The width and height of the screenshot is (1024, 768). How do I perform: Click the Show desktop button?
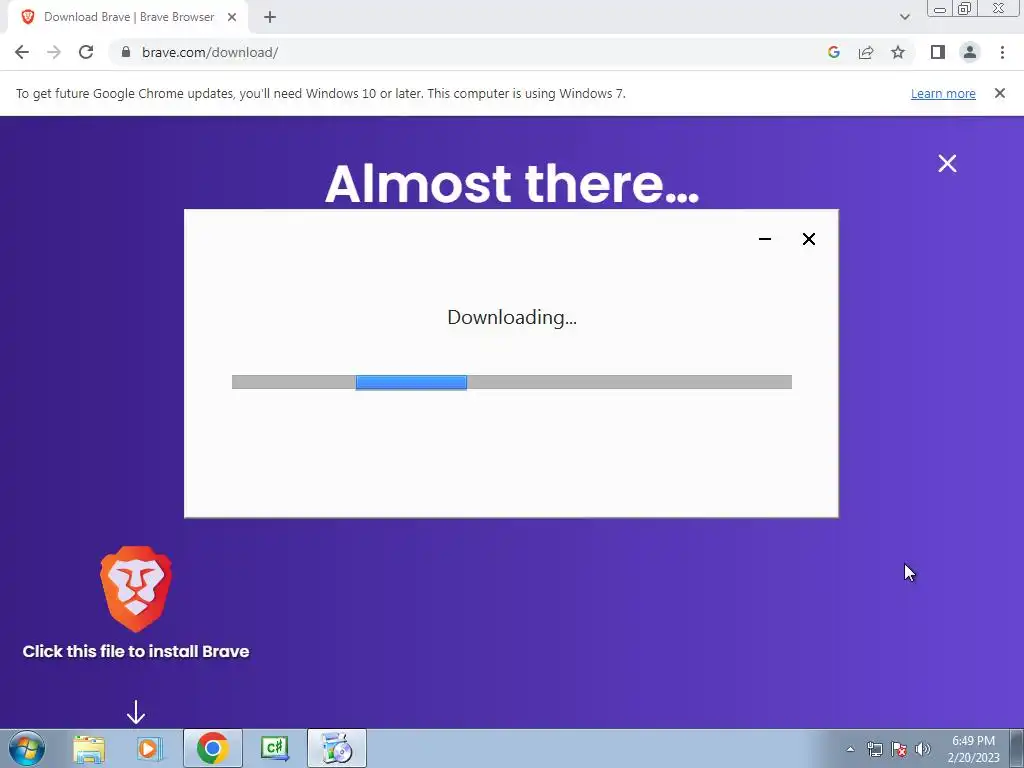coord(1017,748)
